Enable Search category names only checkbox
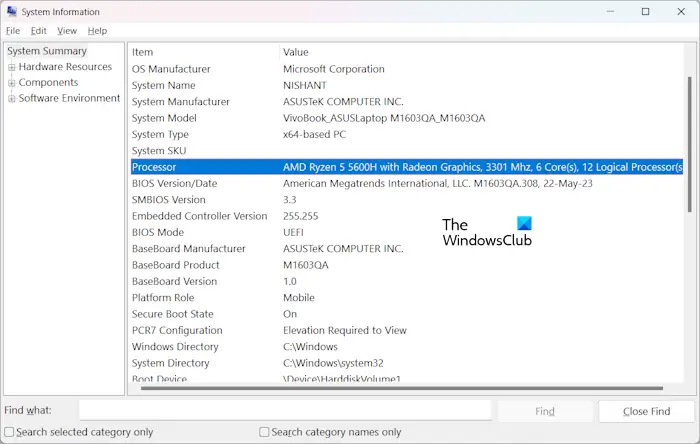Viewport: 700px width, 444px height. (x=264, y=432)
